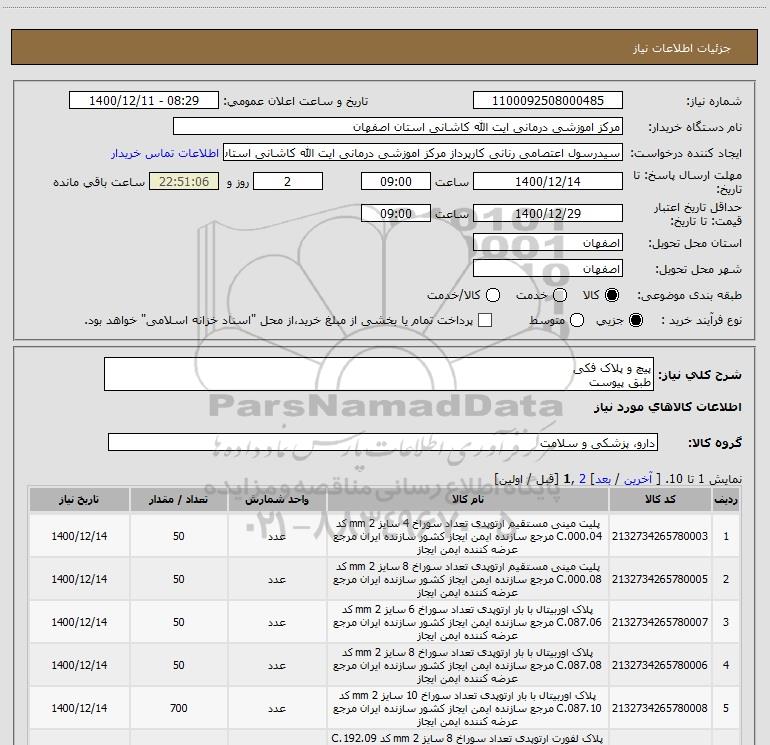Click the need date 1400/12/14 in row 3
Screen dimensions: 770x745
pyautogui.click(x=79, y=622)
